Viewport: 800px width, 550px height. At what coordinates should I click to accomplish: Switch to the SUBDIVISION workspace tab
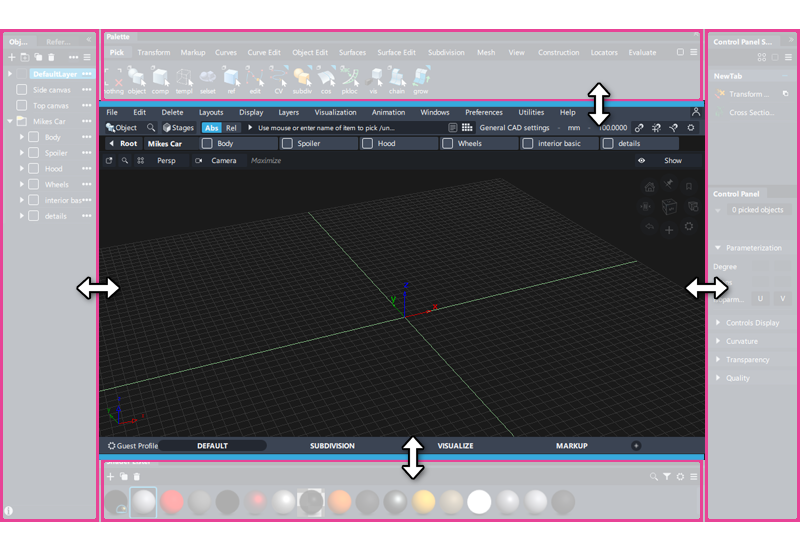(332, 446)
